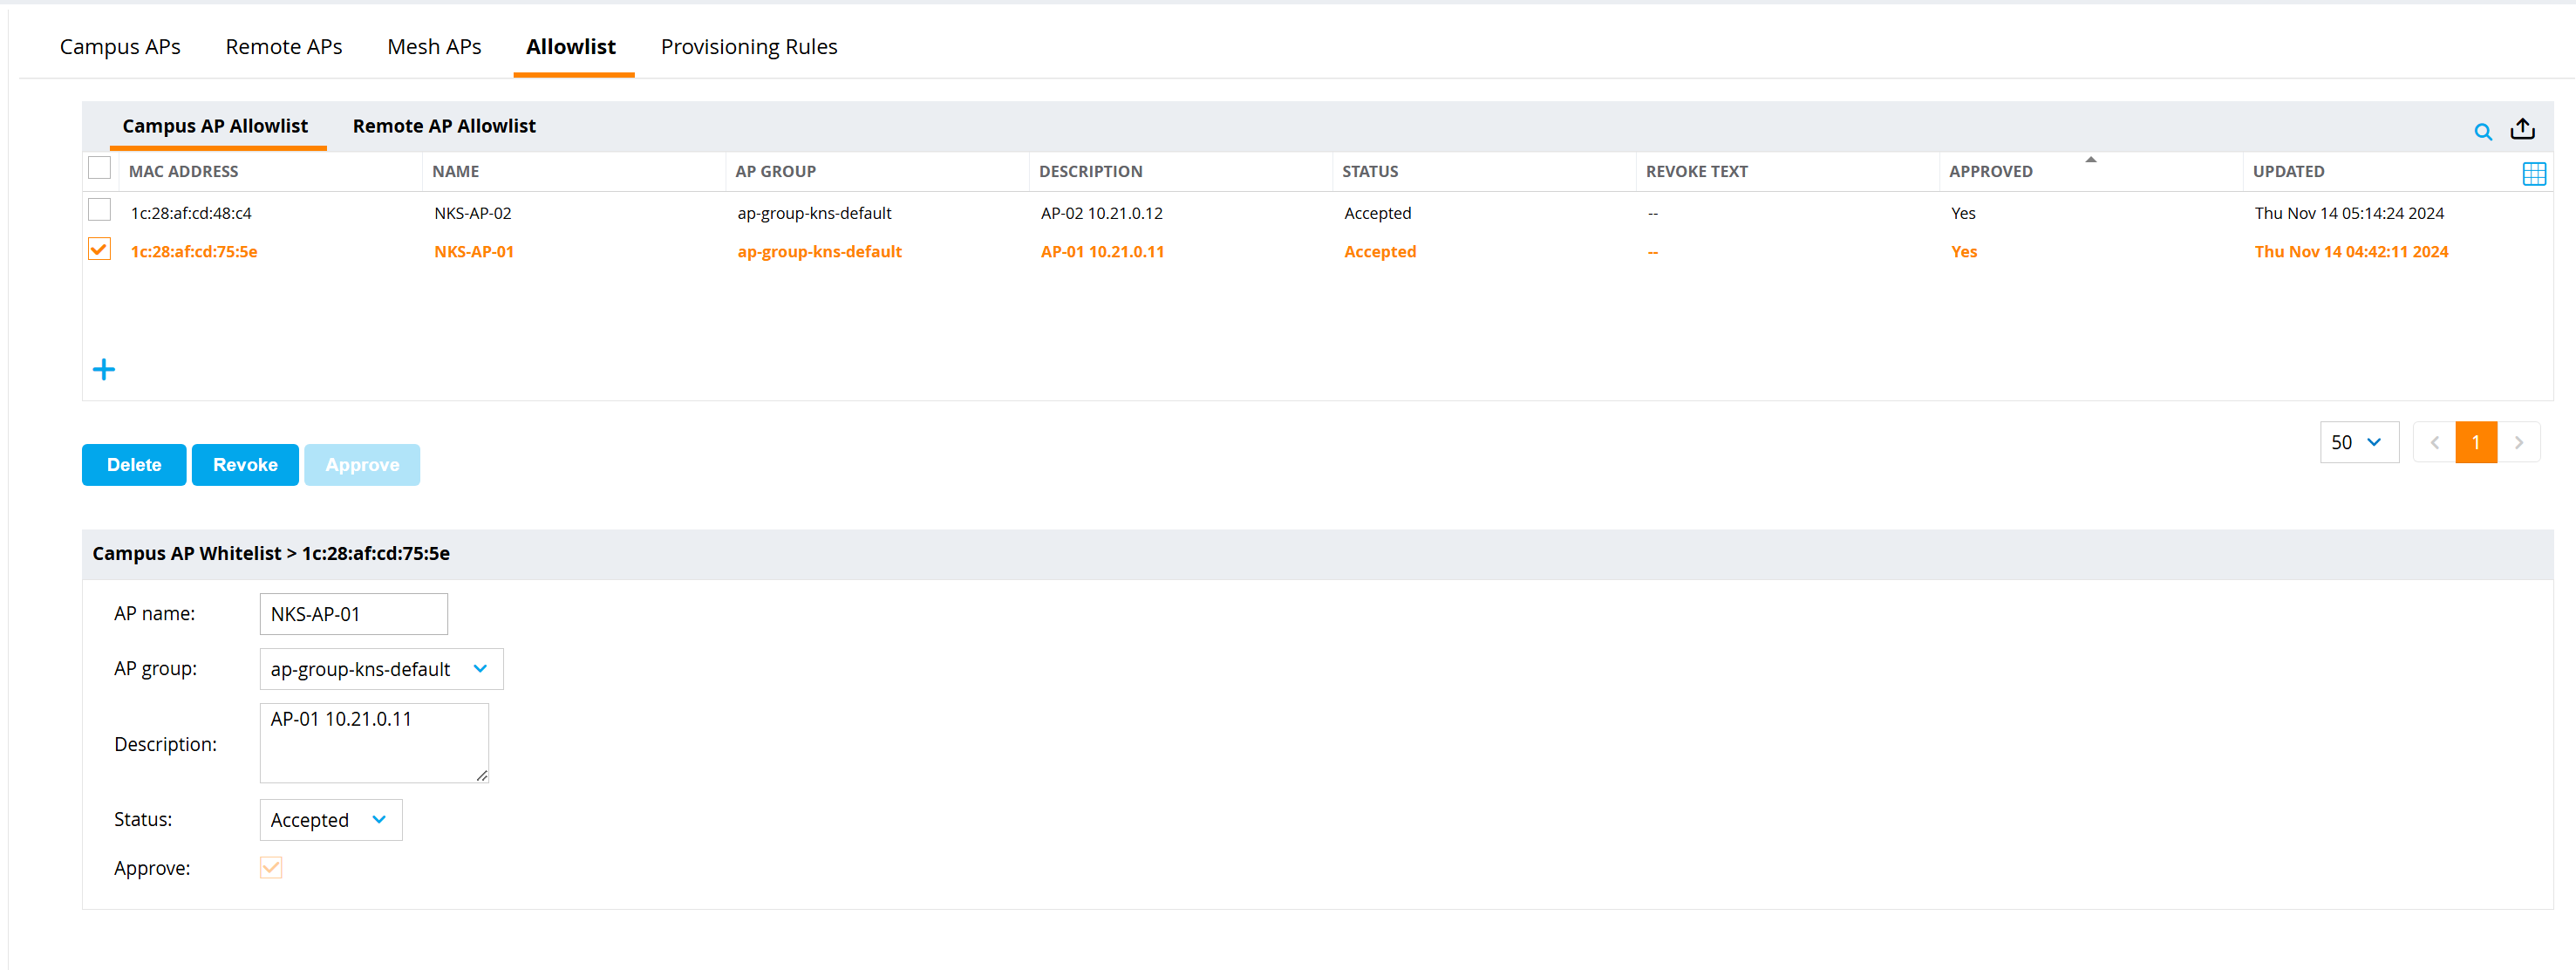Add a new allowlist entry with plus icon
This screenshot has width=2576, height=970.
pos(103,369)
